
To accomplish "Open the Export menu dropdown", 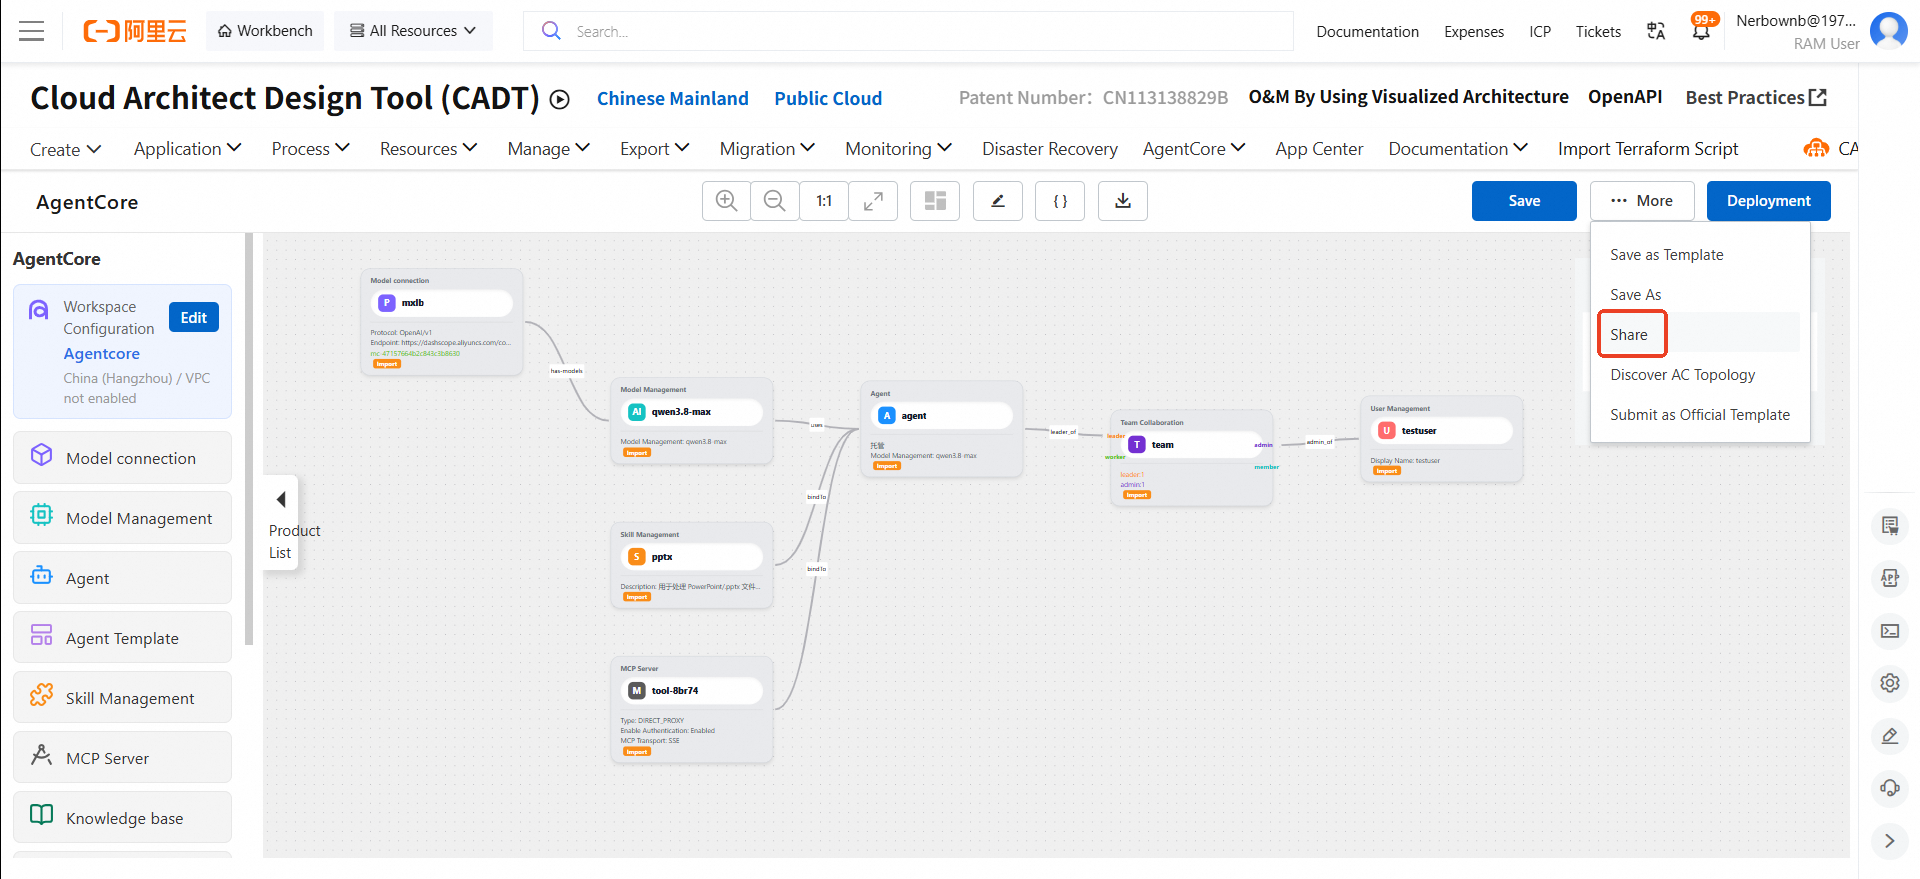I will pyautogui.click(x=655, y=149).
